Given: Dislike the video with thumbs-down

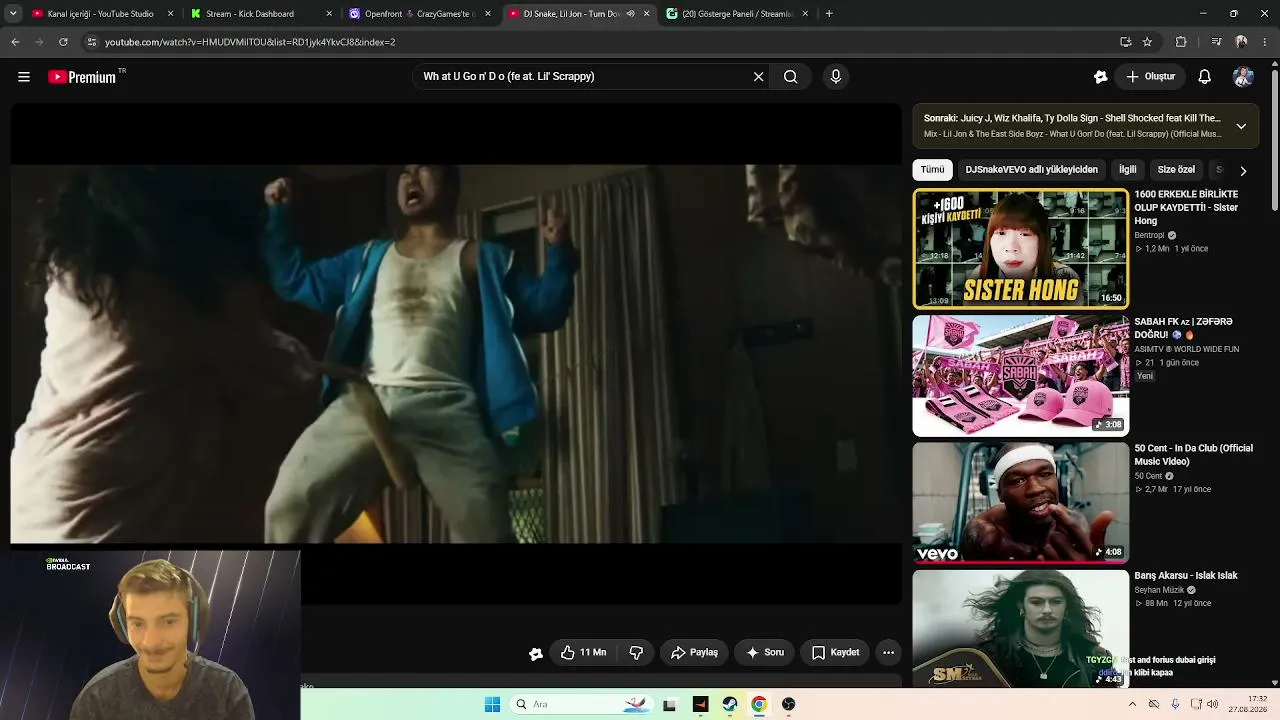Looking at the screenshot, I should pyautogui.click(x=636, y=653).
